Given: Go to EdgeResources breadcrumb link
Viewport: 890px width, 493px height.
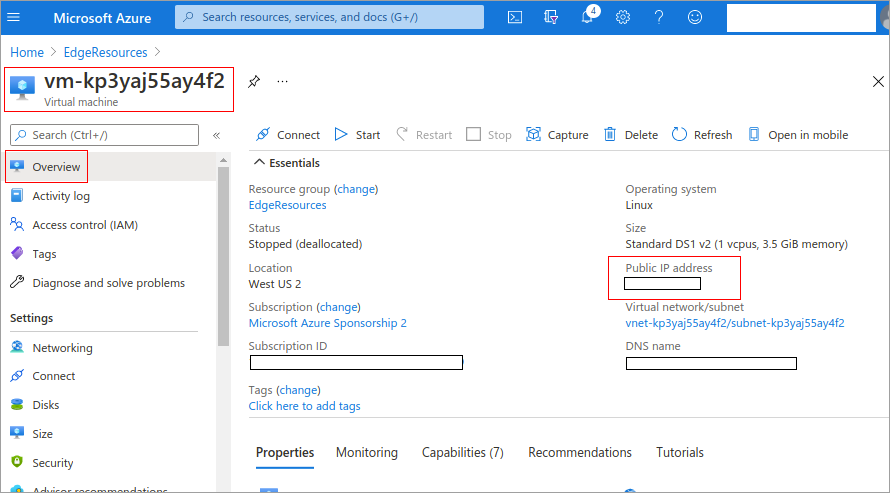Looking at the screenshot, I should pos(105,52).
